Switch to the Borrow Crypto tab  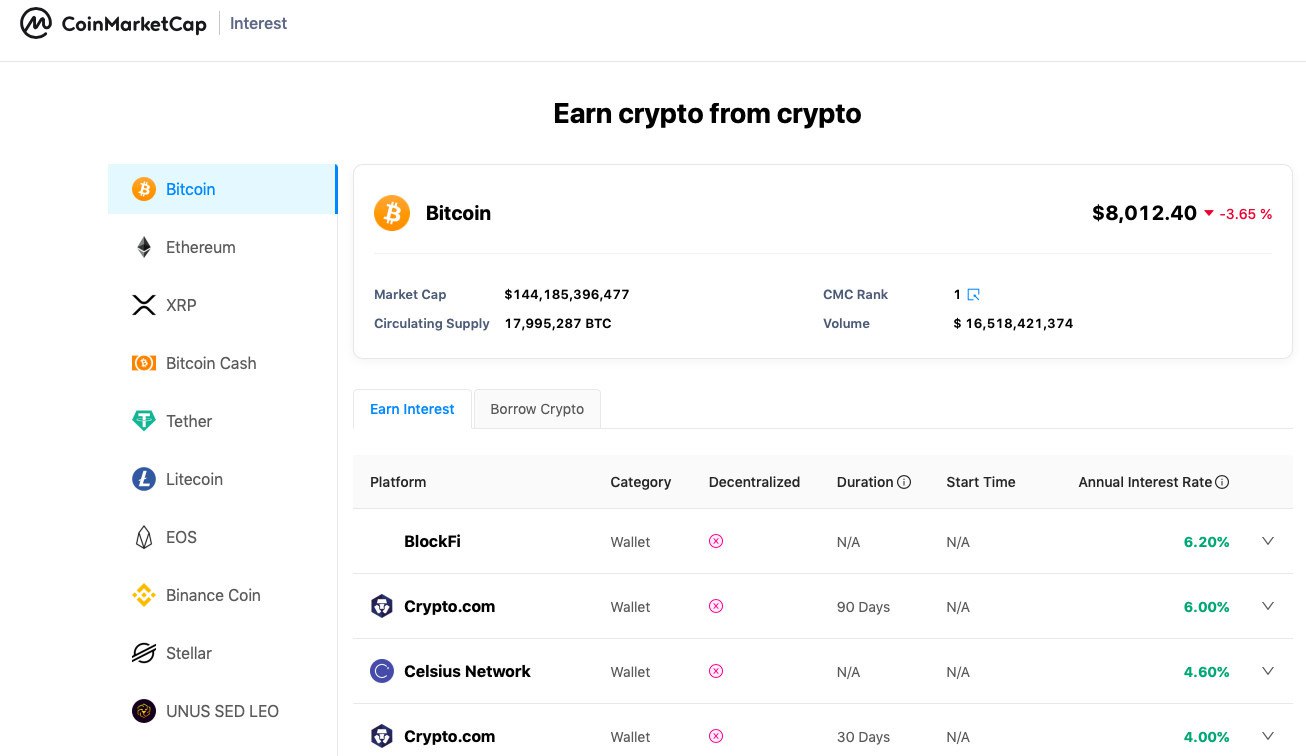(537, 409)
